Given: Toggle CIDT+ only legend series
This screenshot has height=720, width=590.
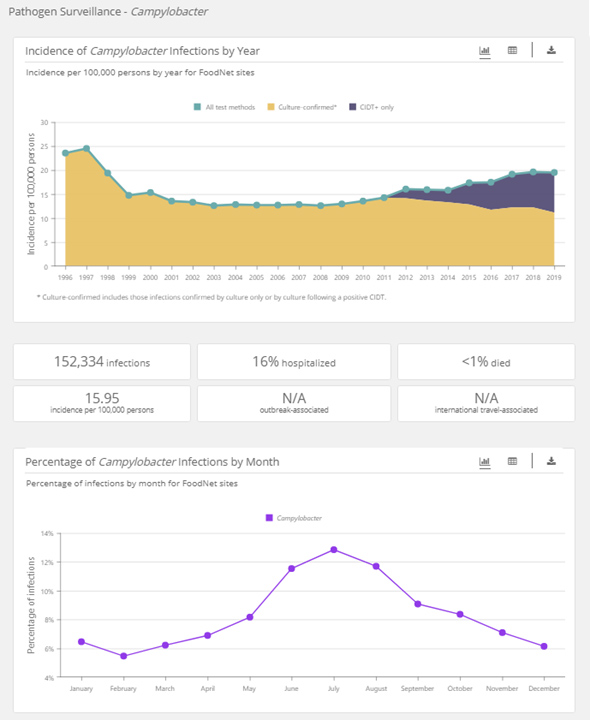Looking at the screenshot, I should point(371,107).
